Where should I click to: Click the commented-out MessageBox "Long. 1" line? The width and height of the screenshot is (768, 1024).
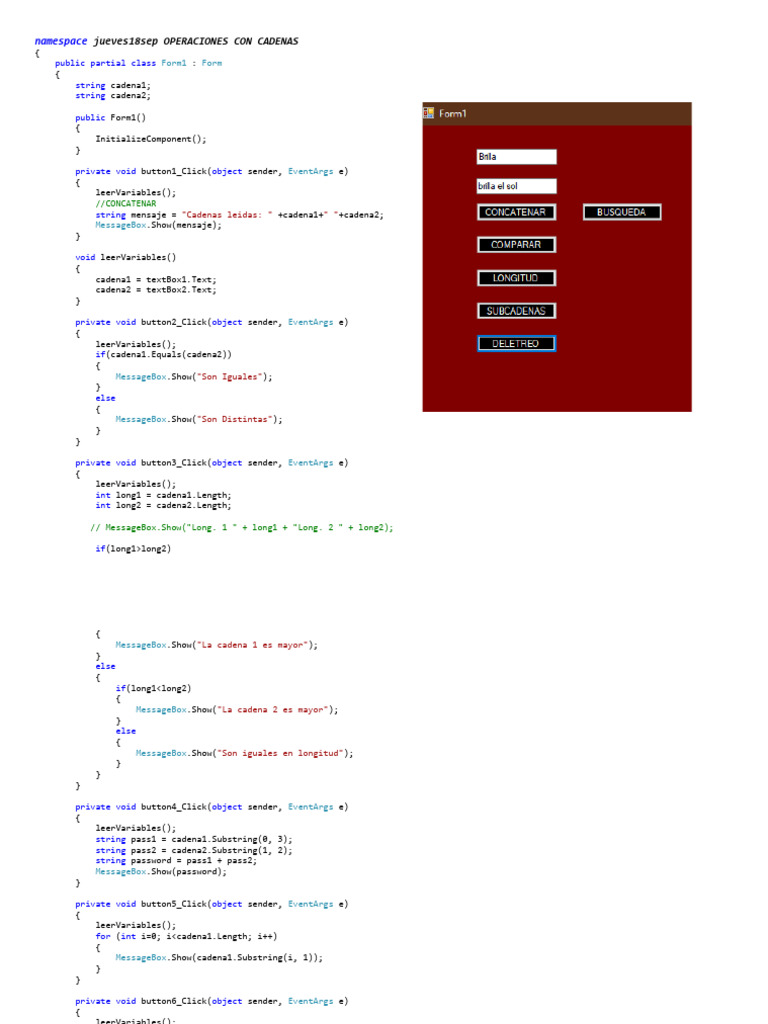tap(242, 528)
